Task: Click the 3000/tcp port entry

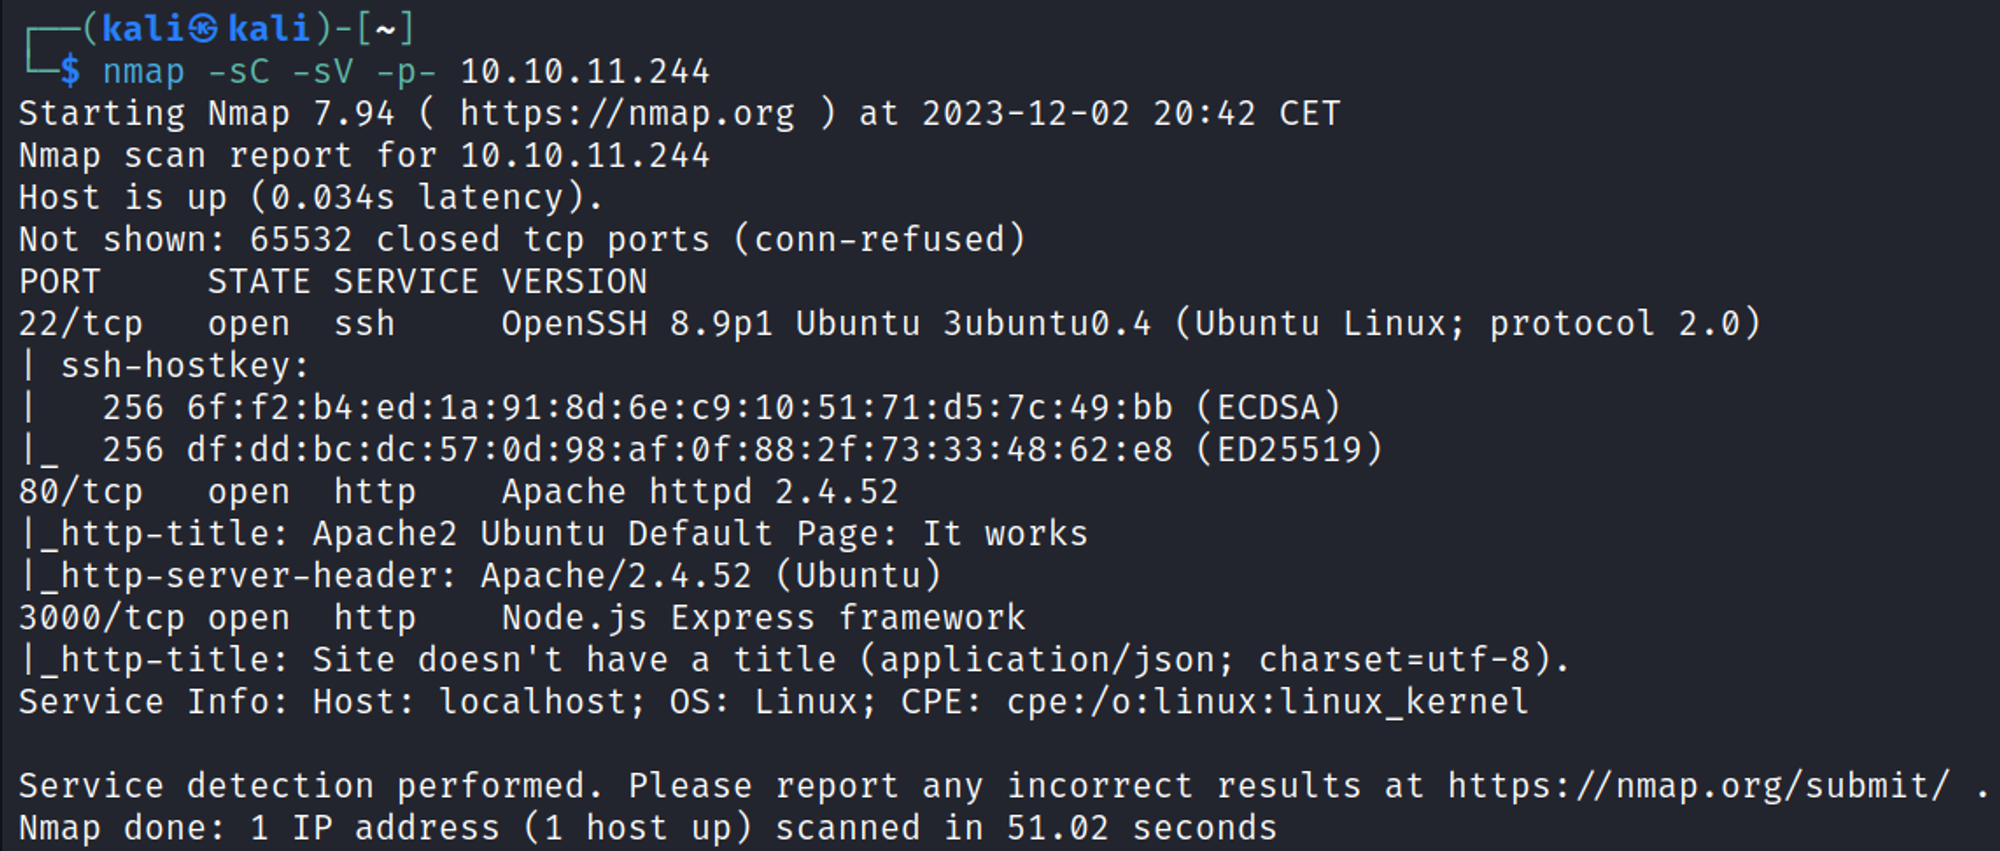Action: tap(102, 618)
